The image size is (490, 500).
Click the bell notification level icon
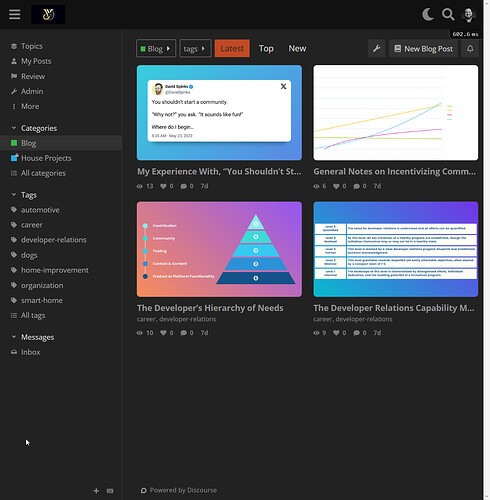(470, 48)
